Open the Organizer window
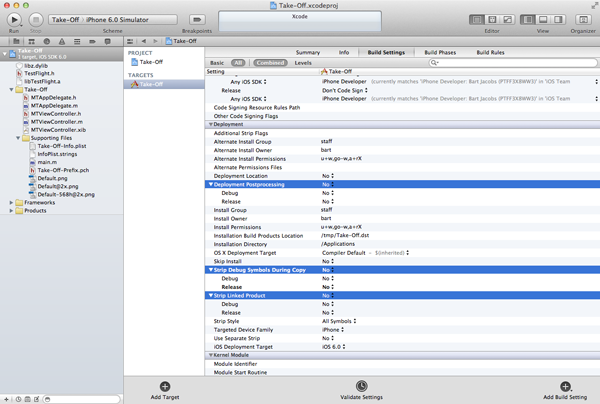The width and height of the screenshot is (600, 404). 583,20
